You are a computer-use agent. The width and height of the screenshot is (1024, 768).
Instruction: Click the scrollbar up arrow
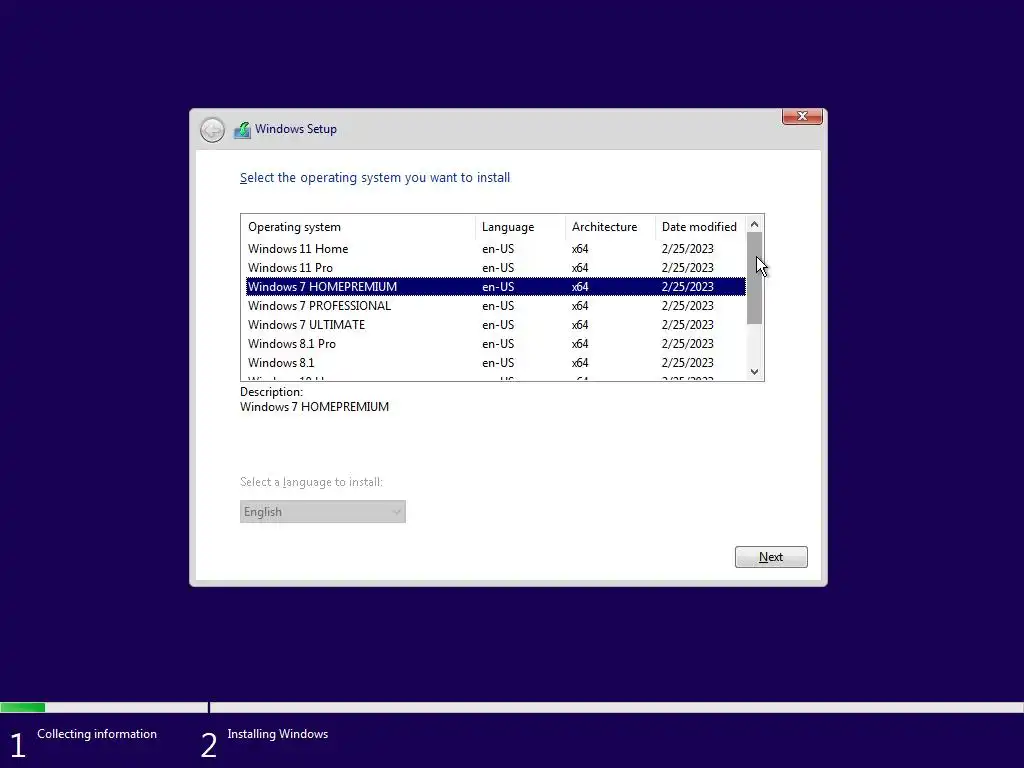click(x=754, y=224)
